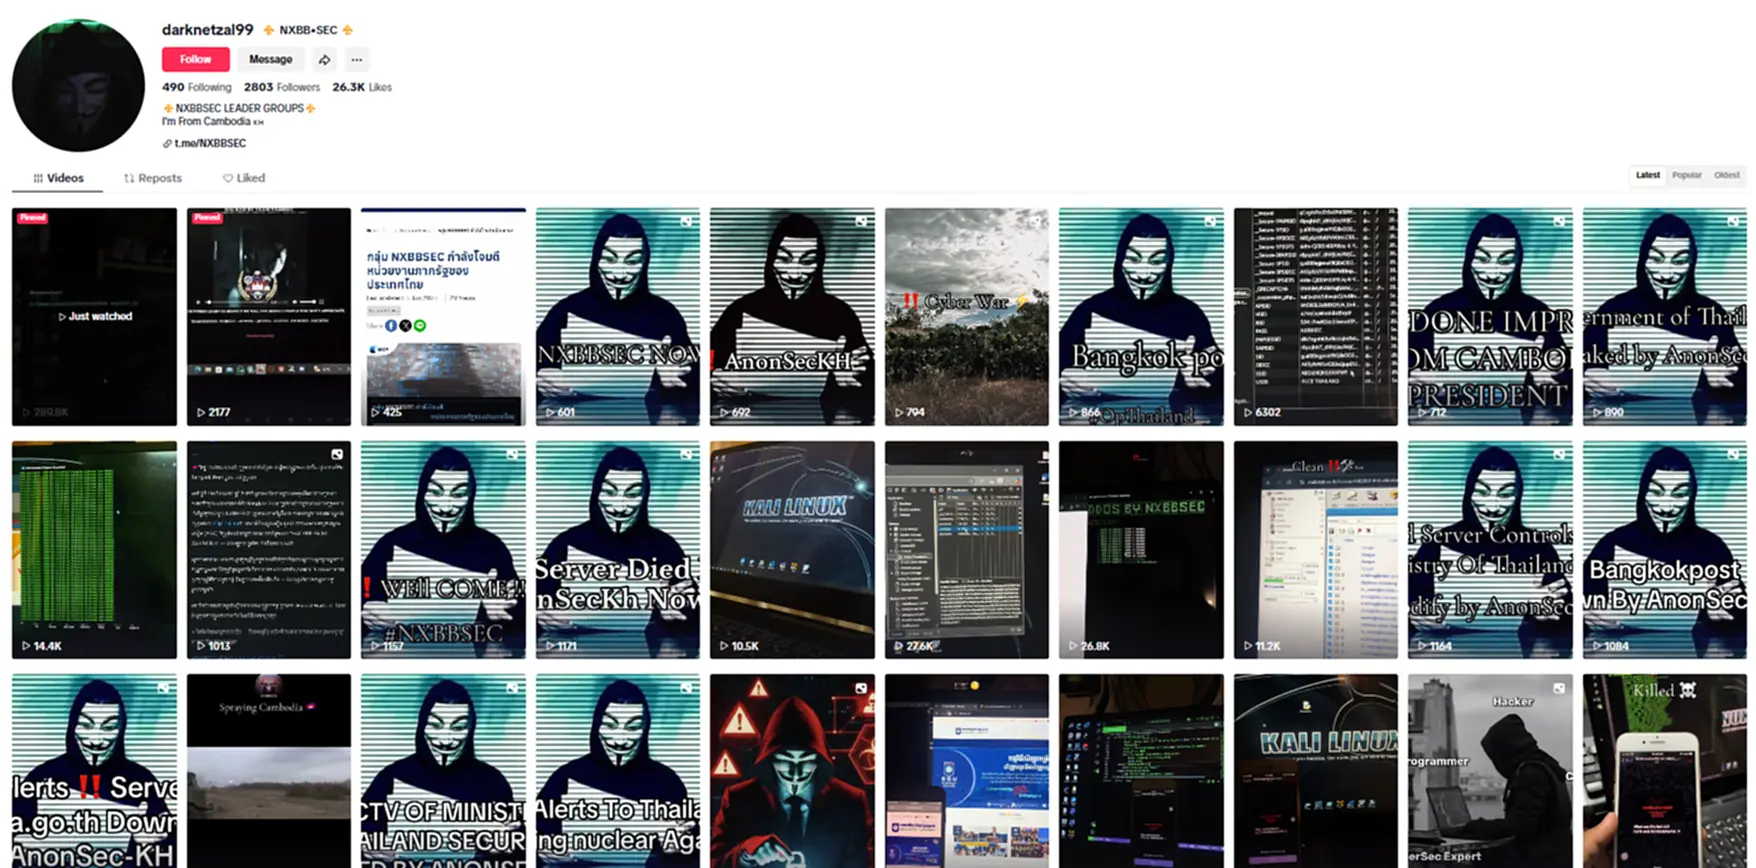Open the data list video with 6302 views
Screen dimensions: 1756x868
(x=1316, y=317)
